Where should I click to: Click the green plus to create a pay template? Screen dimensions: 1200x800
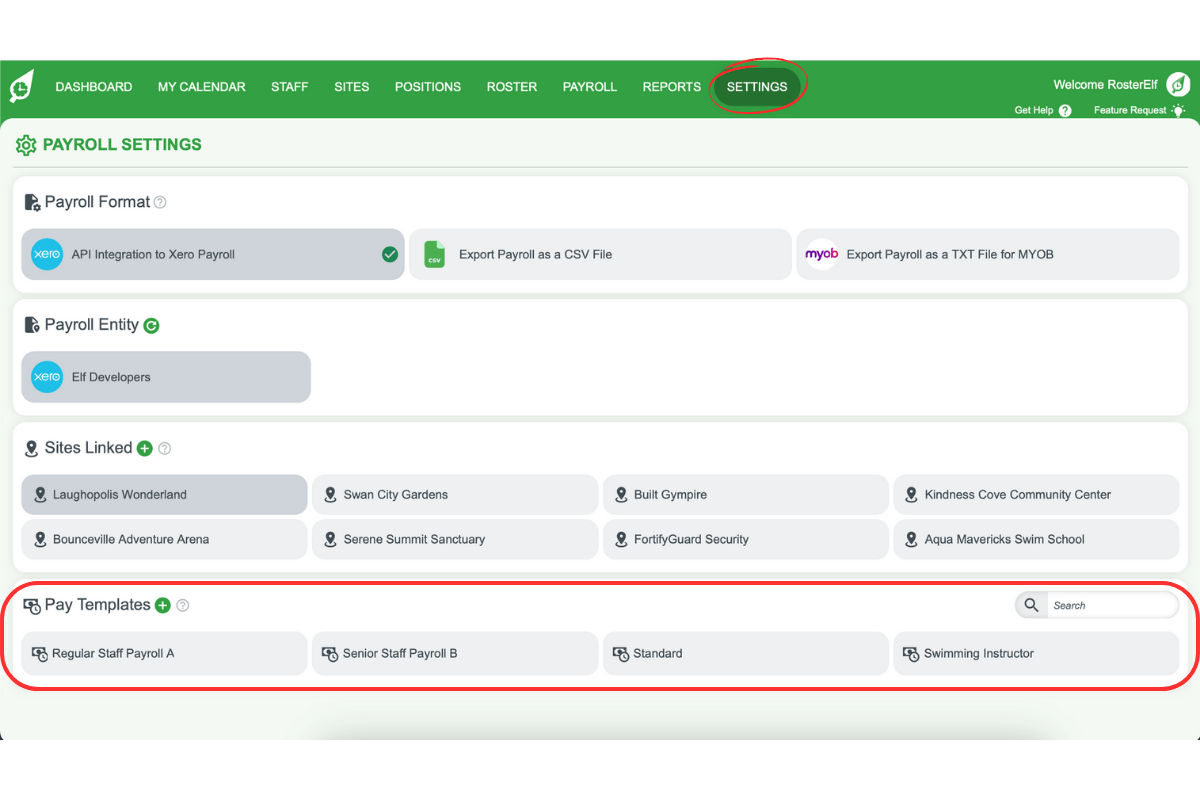point(162,605)
